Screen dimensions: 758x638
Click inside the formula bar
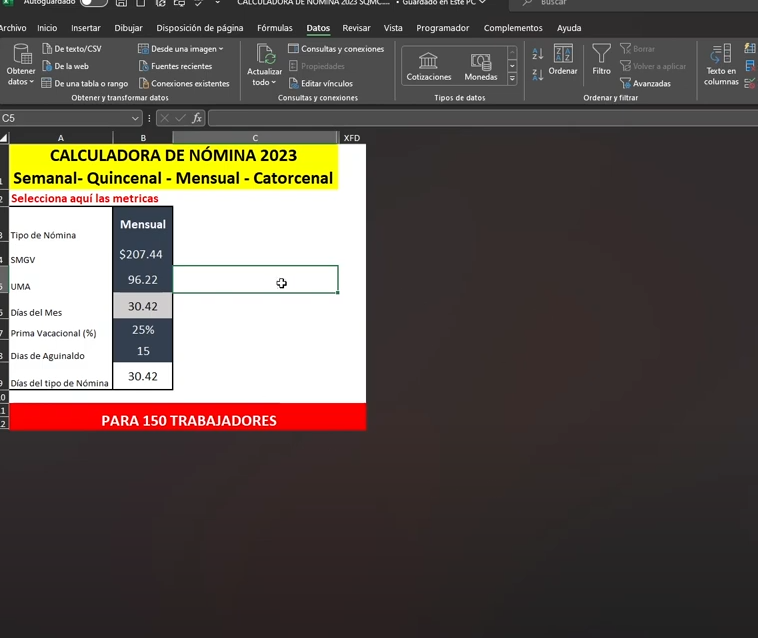point(482,118)
